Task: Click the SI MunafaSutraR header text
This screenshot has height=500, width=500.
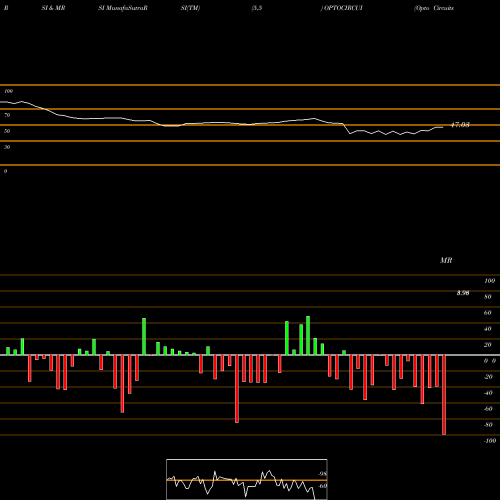Action: coord(123,8)
